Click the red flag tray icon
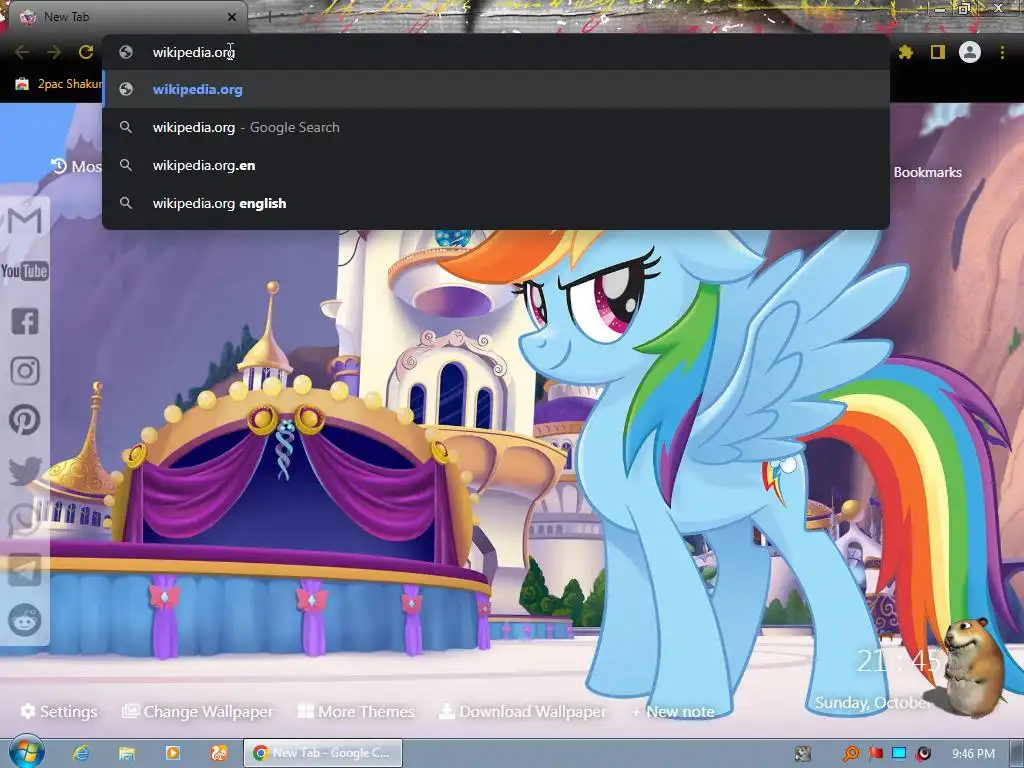This screenshot has width=1024, height=768. pos(875,754)
